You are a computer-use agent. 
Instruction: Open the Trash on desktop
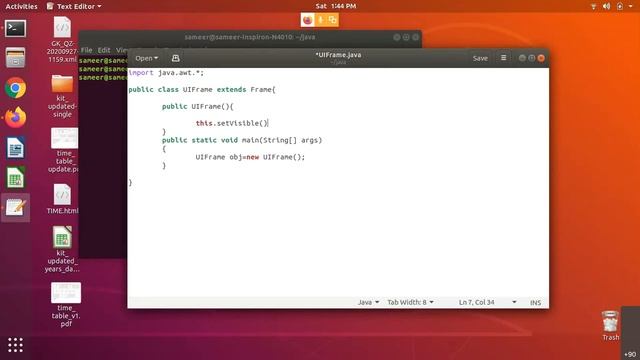[x=610, y=326]
